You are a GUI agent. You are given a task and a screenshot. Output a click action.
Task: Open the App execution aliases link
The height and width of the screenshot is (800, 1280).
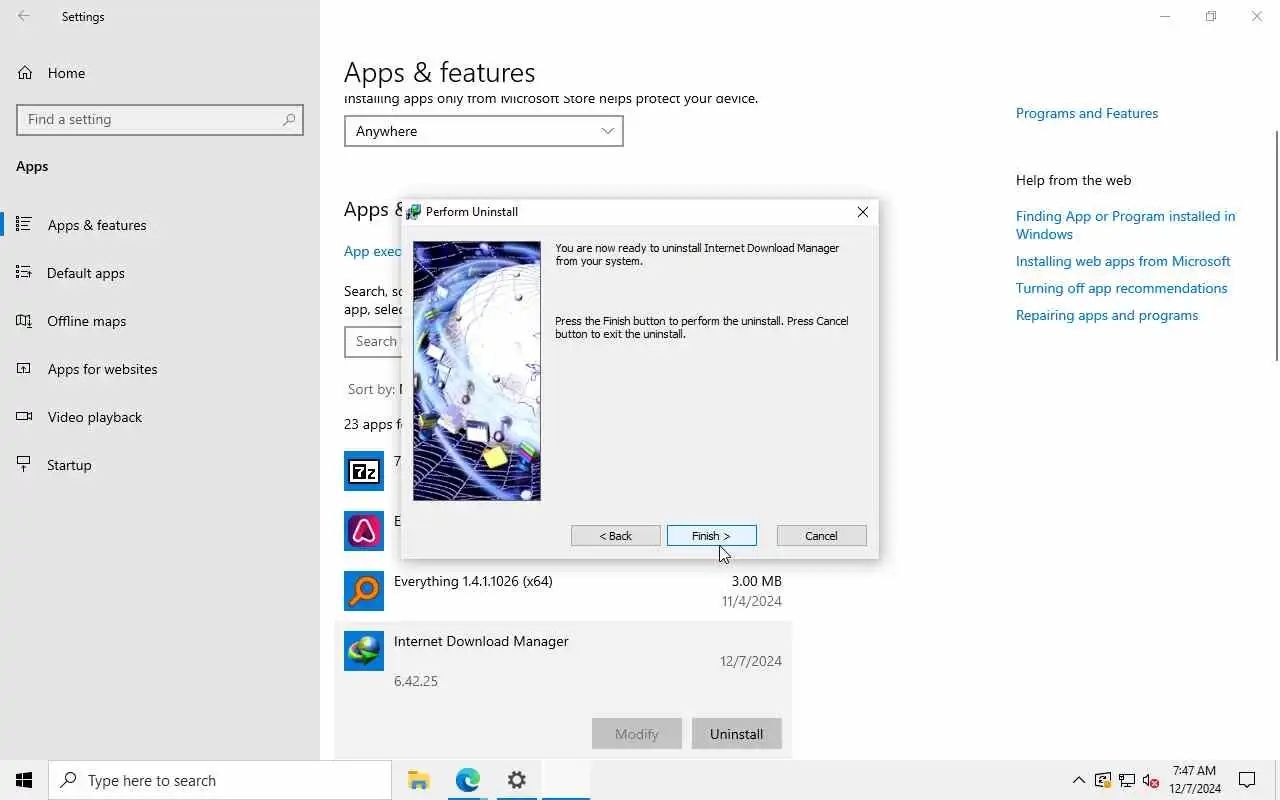pyautogui.click(x=372, y=251)
